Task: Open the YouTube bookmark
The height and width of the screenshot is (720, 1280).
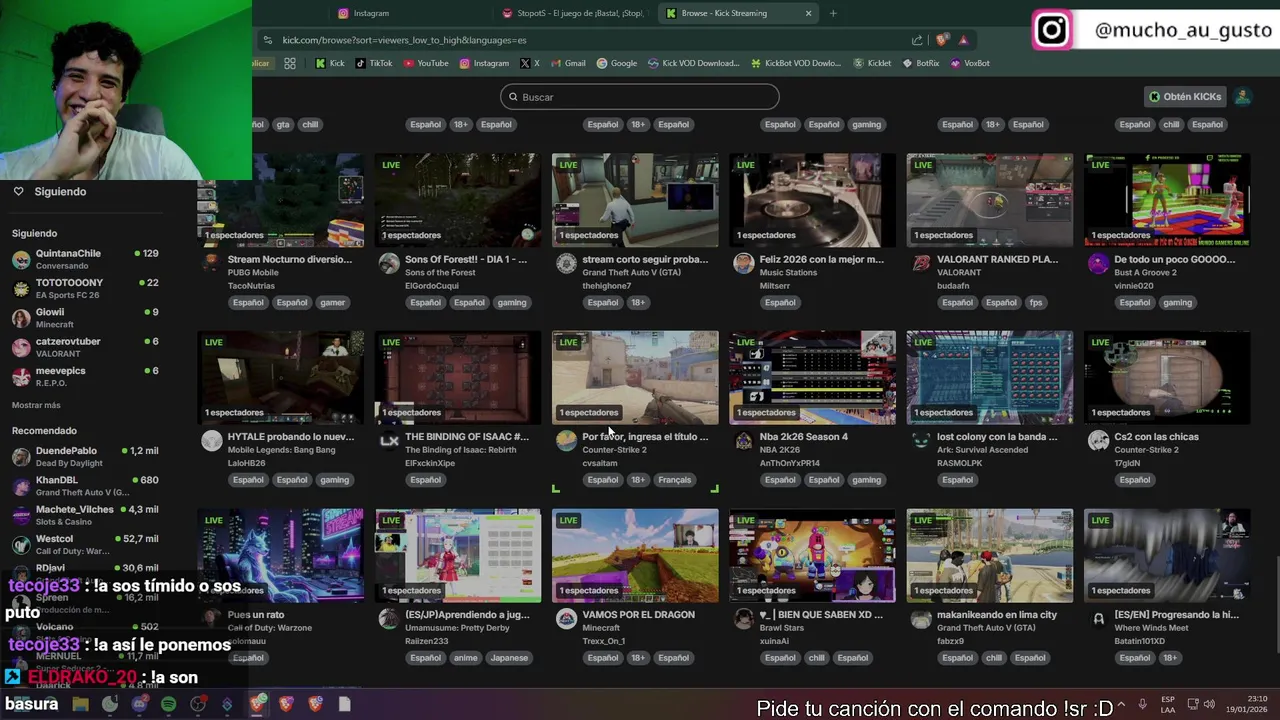Action: click(426, 63)
